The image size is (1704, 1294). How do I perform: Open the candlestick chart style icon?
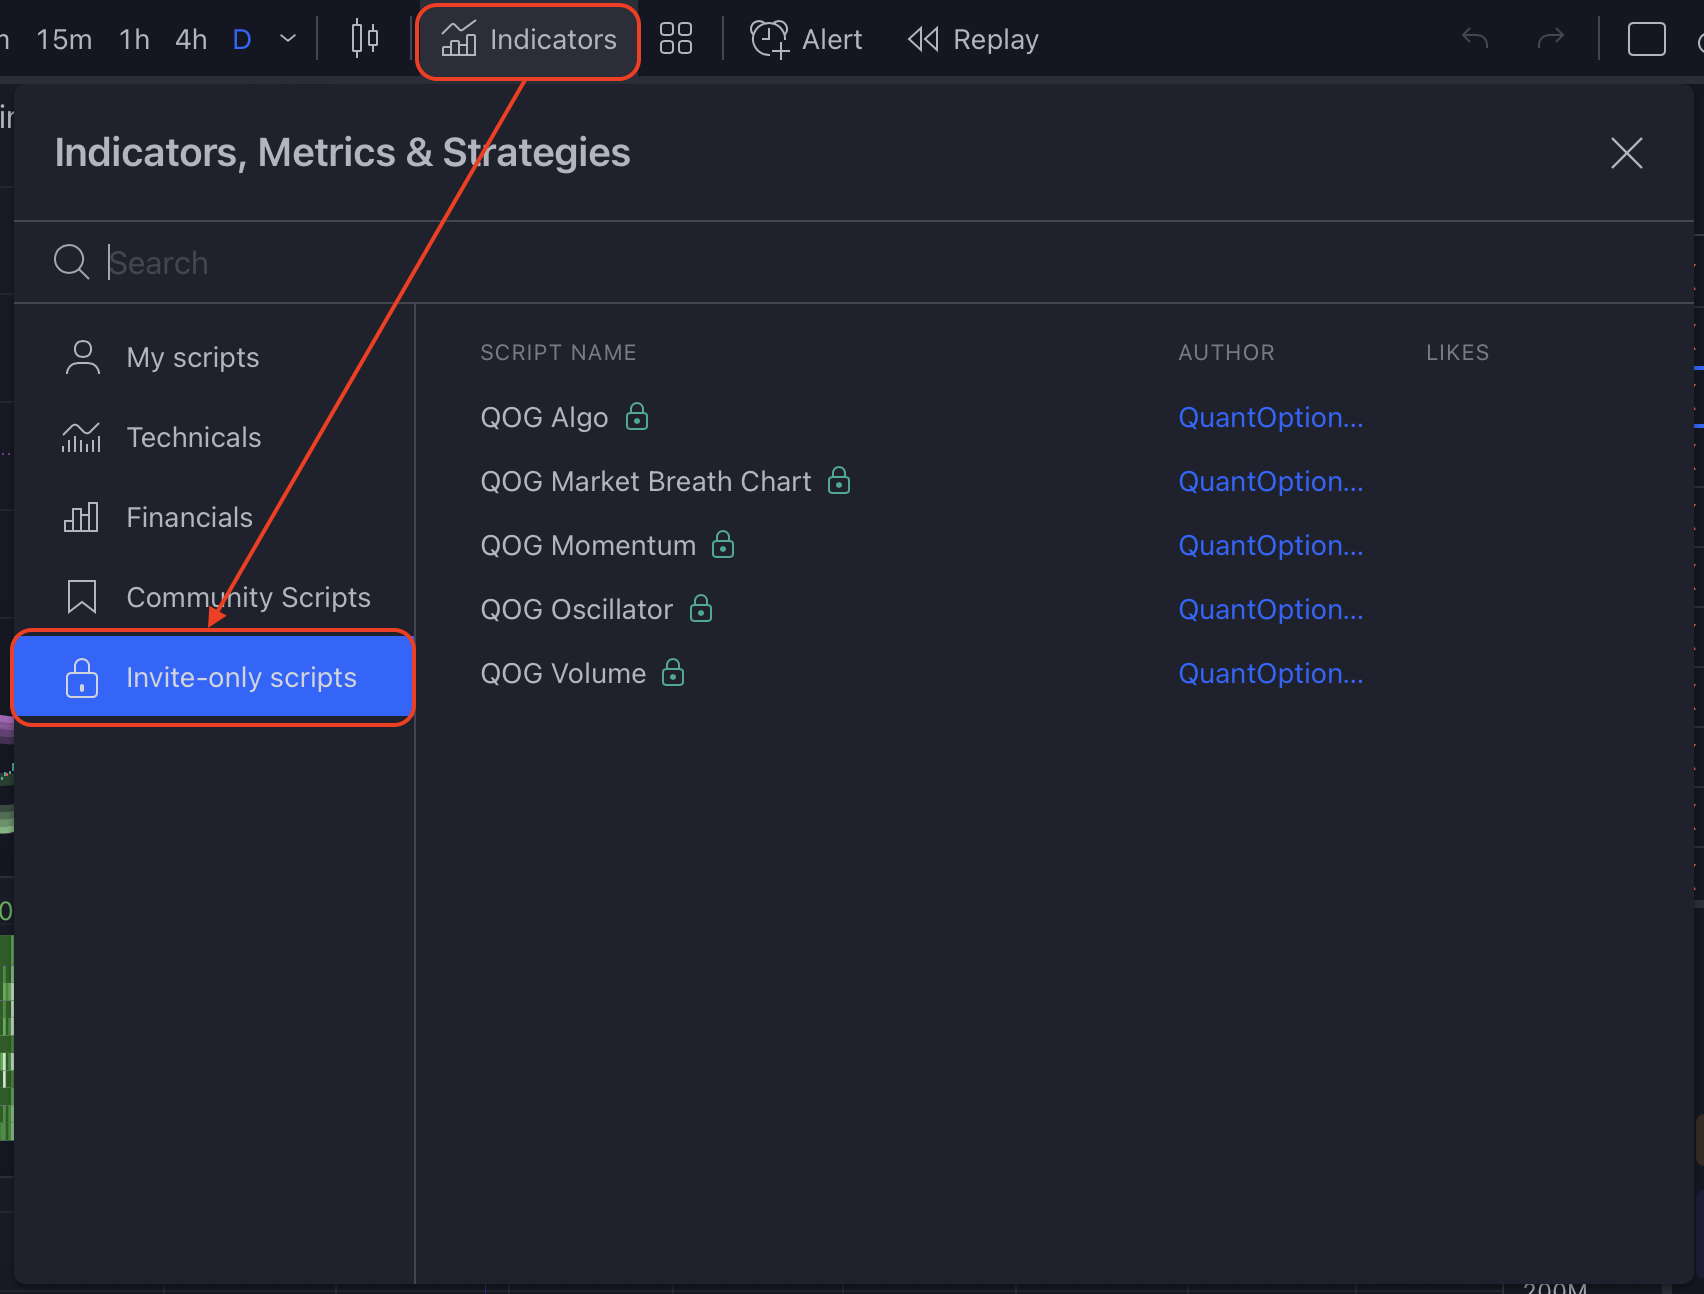point(365,40)
